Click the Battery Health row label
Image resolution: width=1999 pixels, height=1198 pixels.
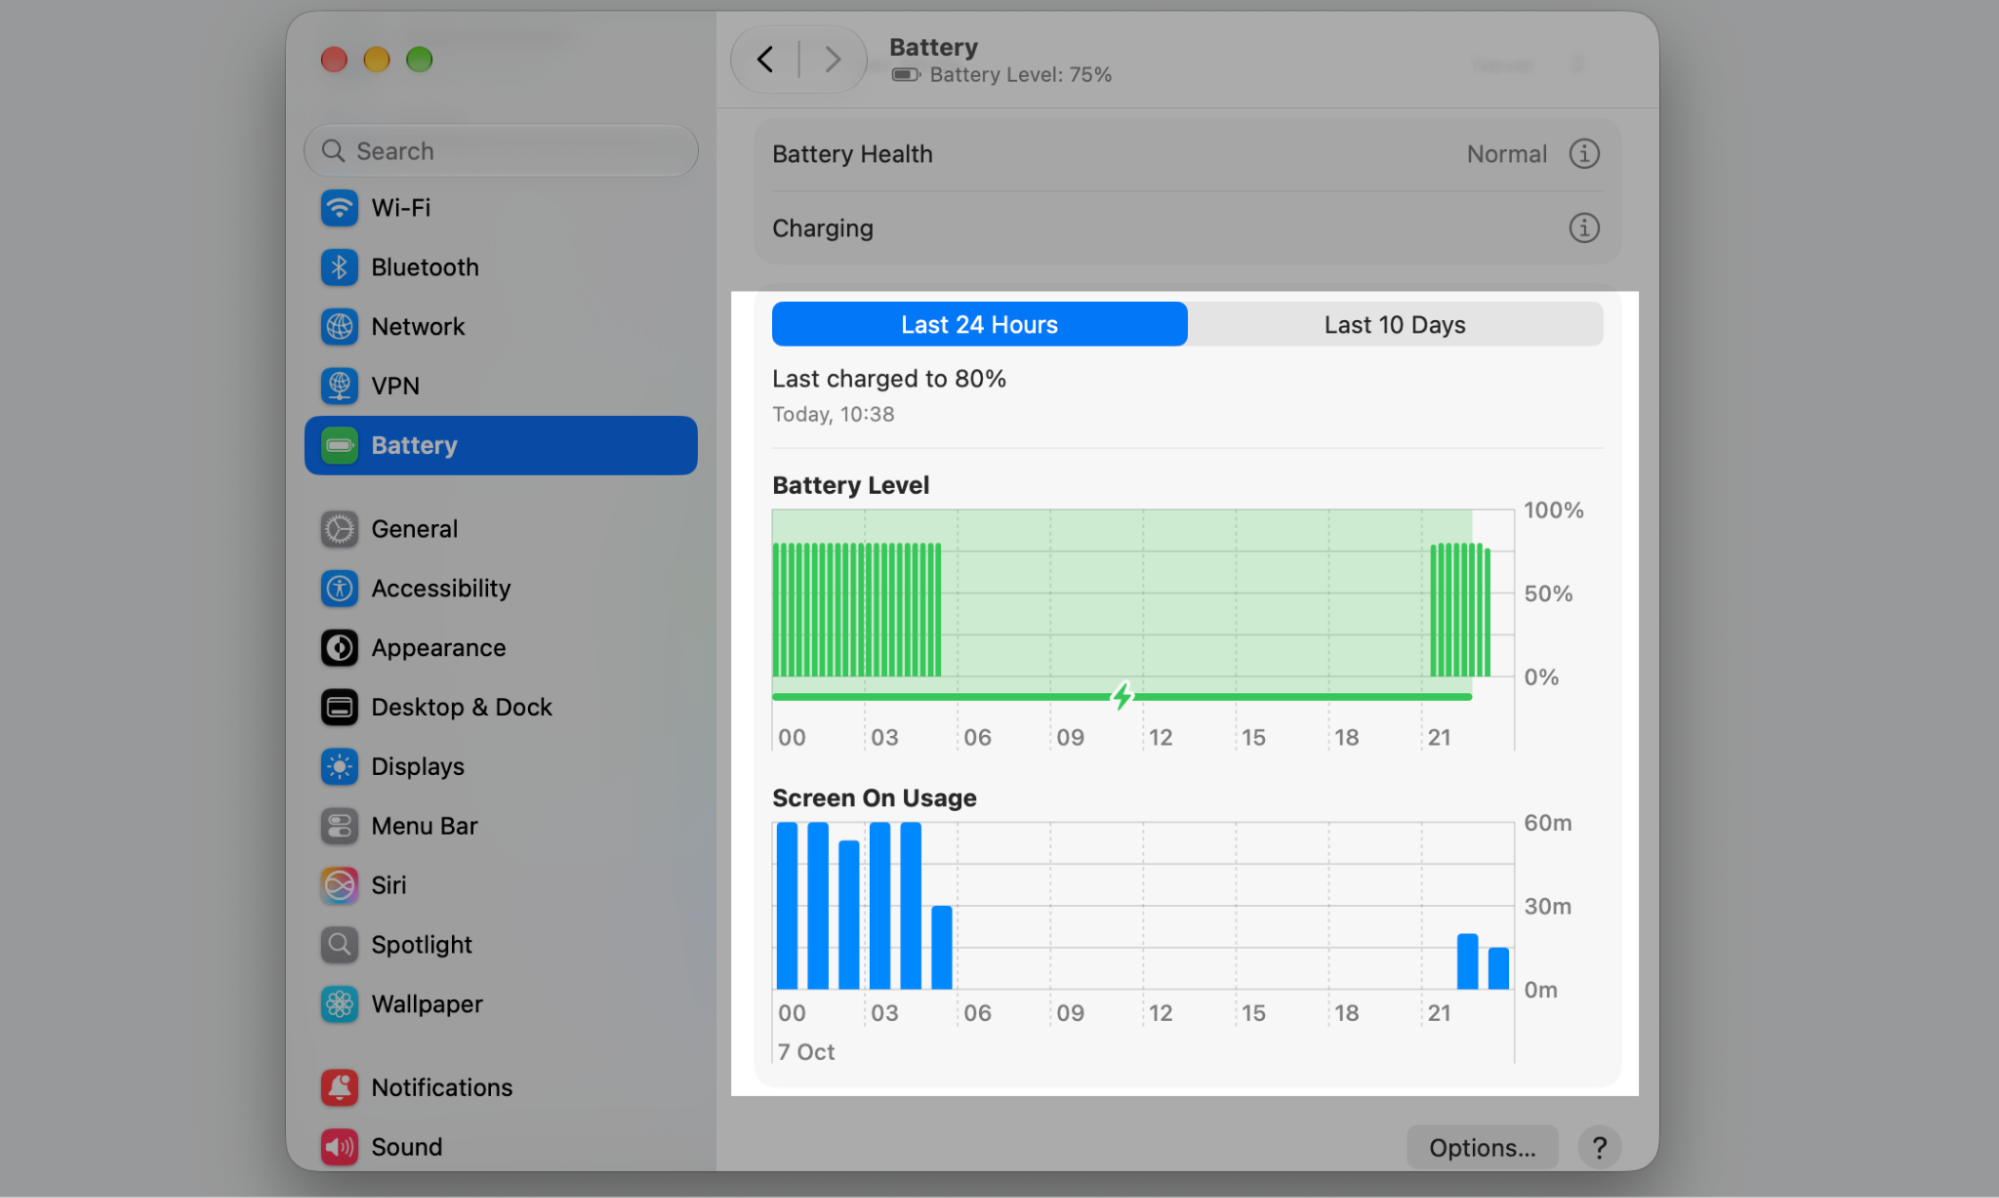(x=852, y=154)
